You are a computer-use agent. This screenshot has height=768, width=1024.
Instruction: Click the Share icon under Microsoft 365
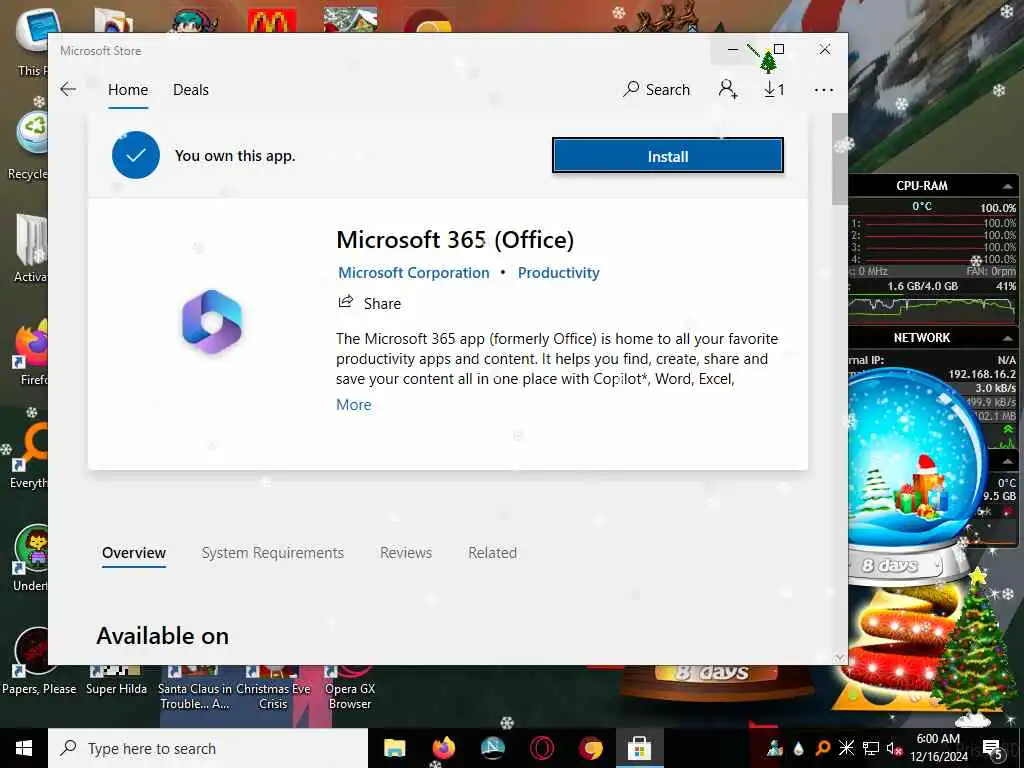[345, 302]
